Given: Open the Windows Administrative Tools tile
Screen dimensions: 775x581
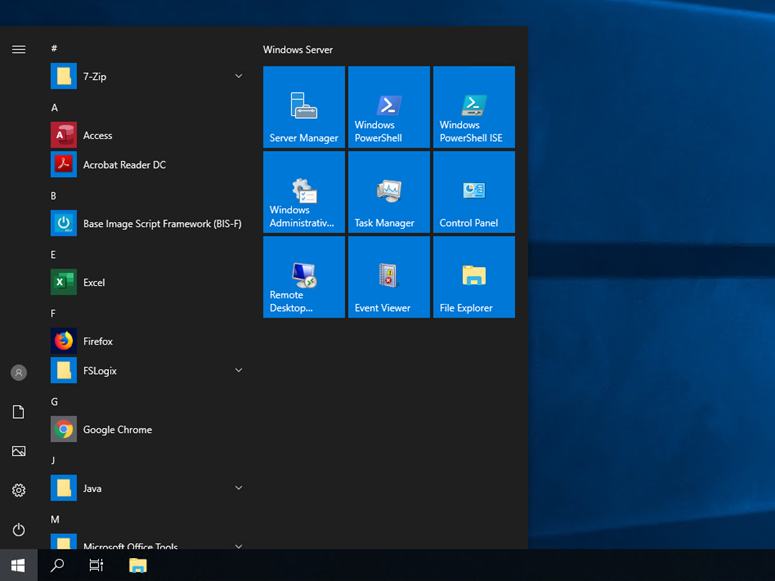Looking at the screenshot, I should tap(304, 192).
